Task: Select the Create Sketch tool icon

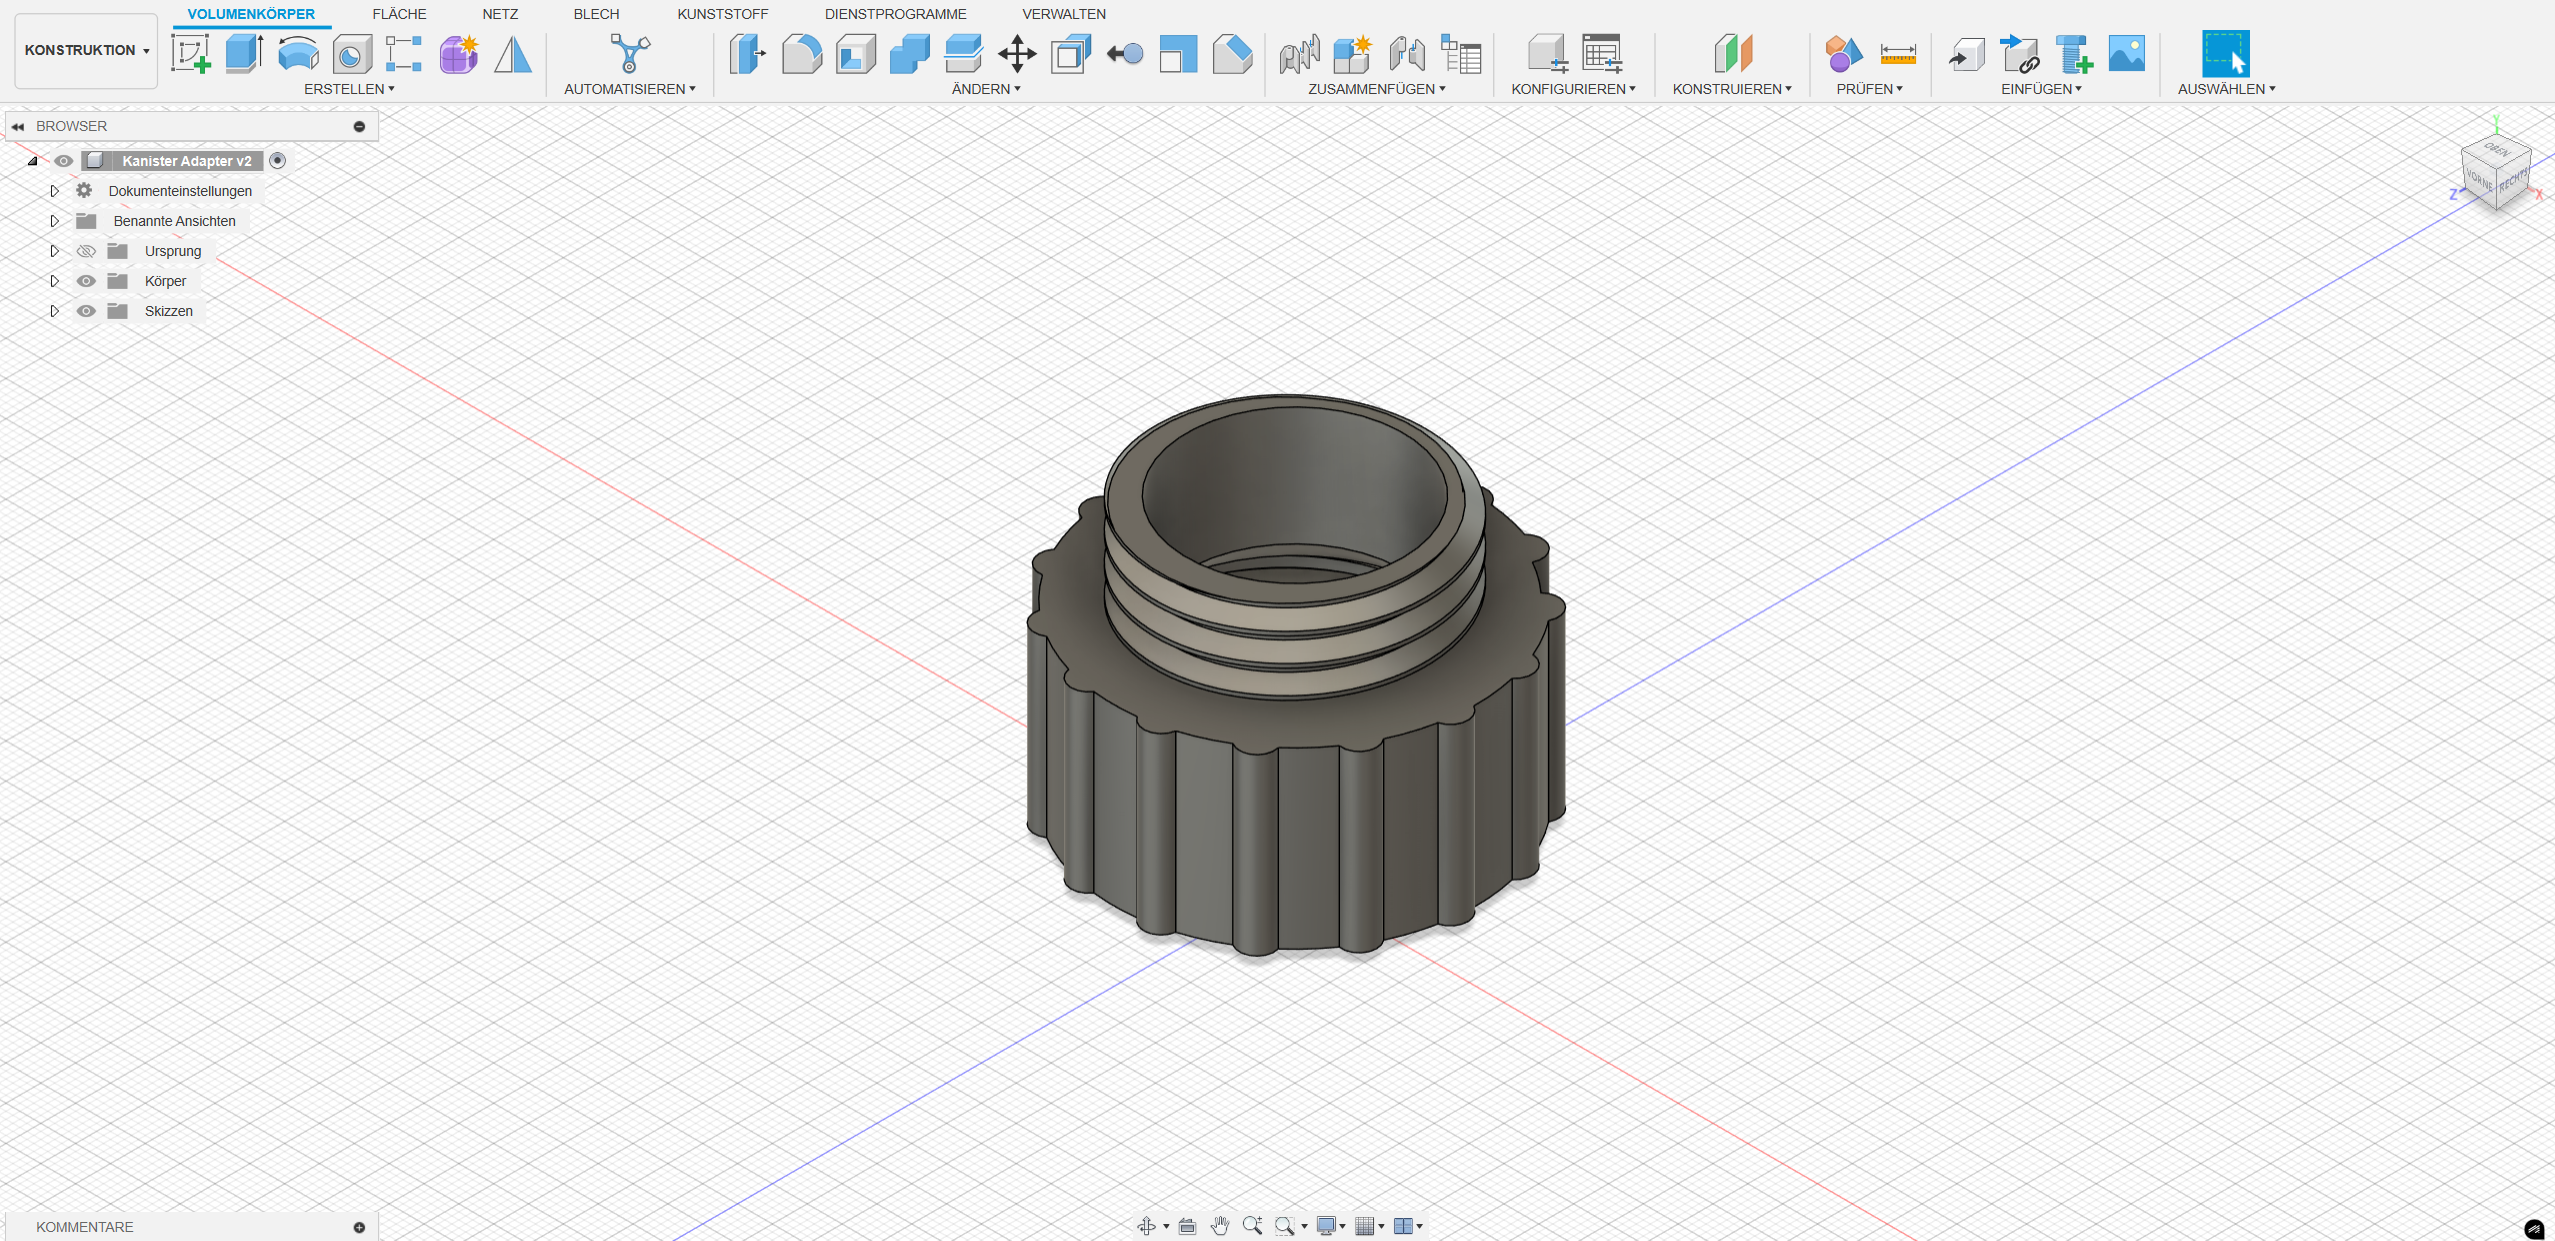Action: [190, 53]
